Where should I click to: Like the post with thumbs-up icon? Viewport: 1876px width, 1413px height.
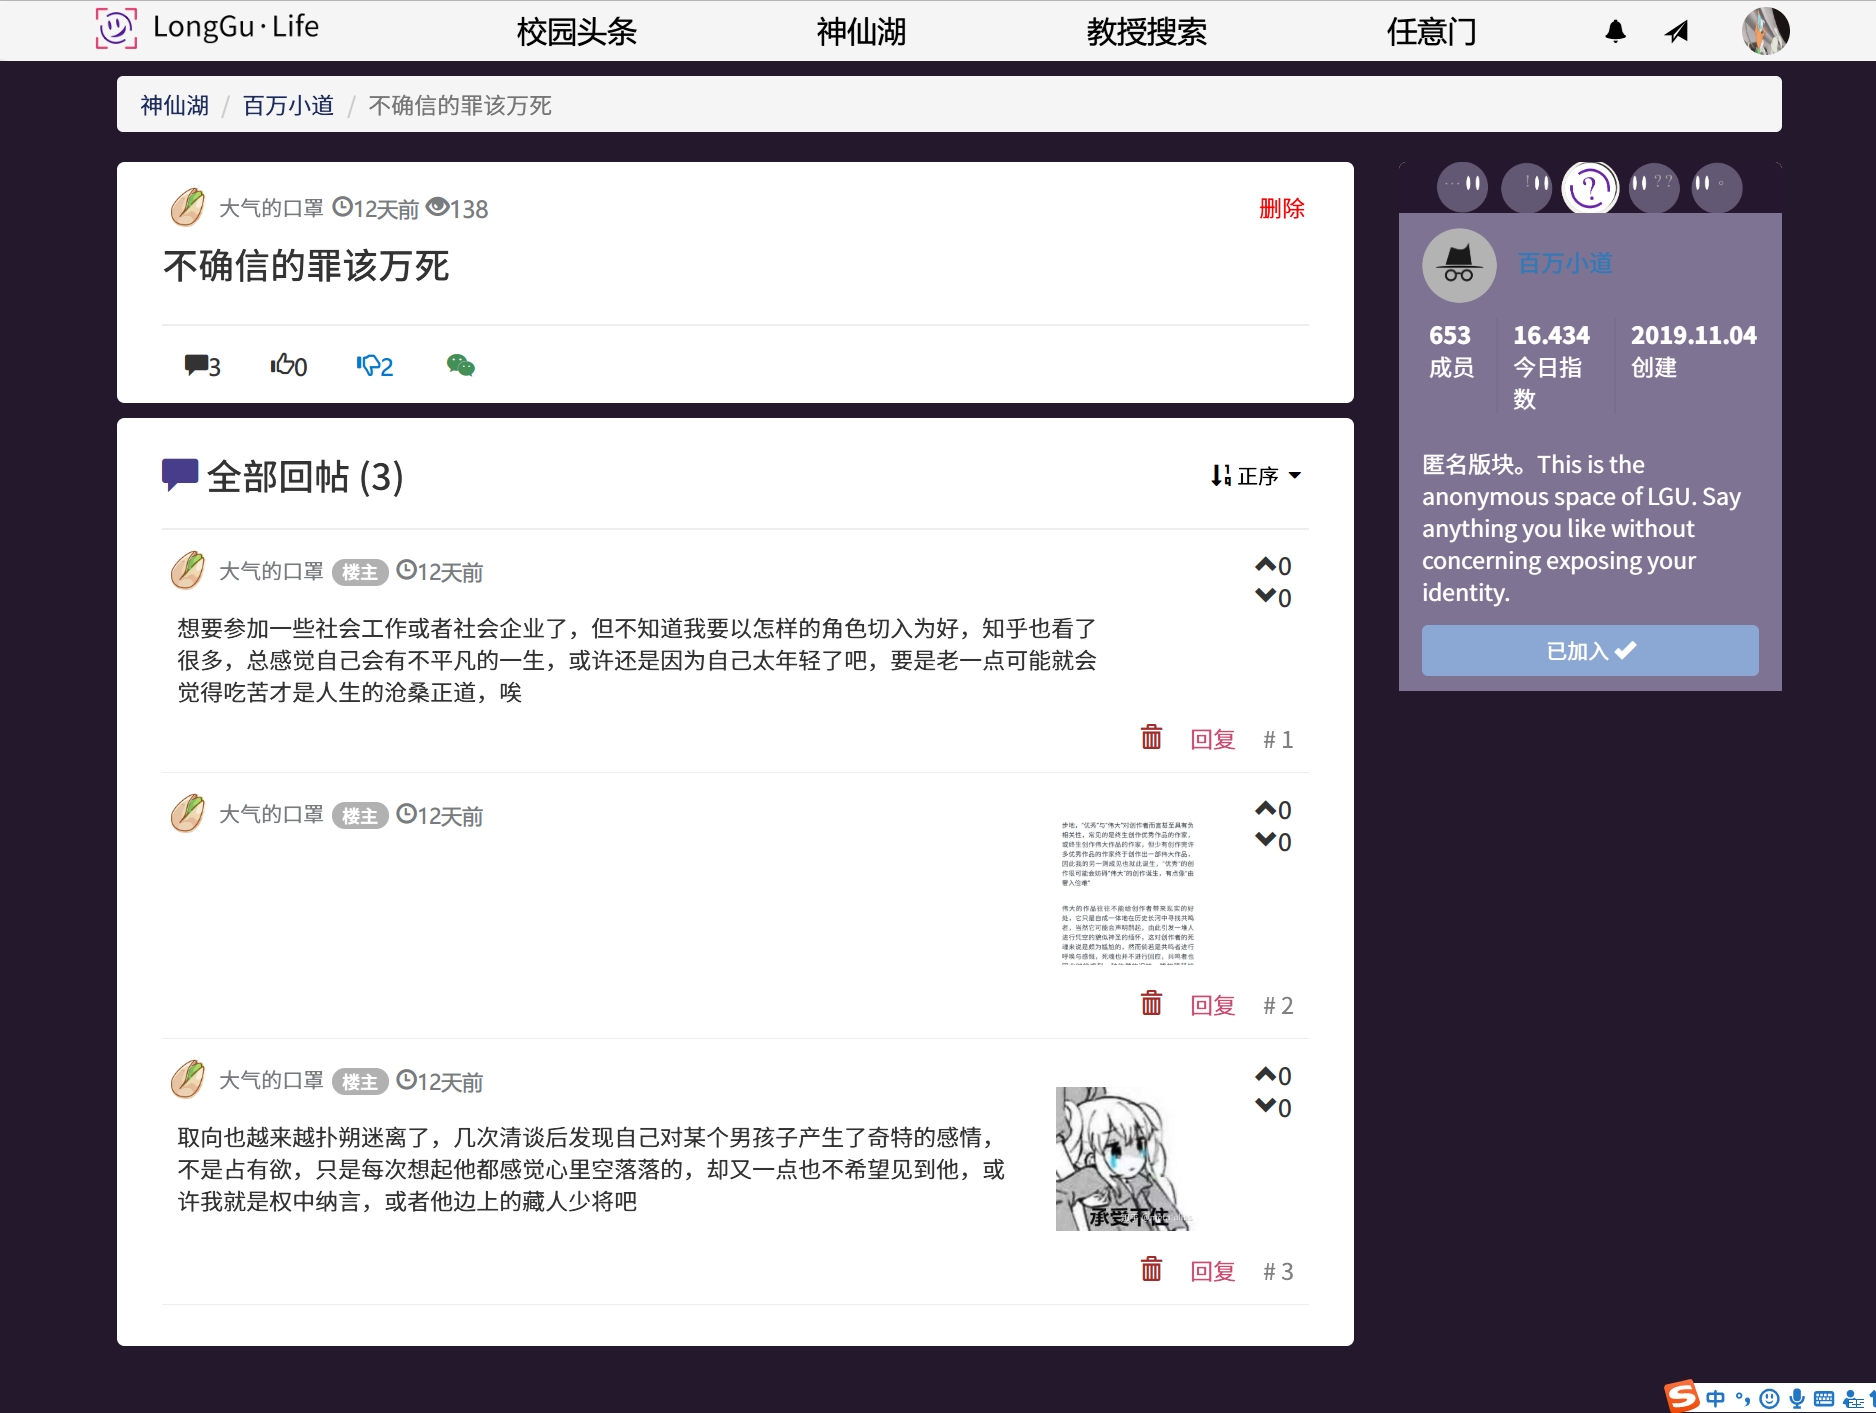click(x=281, y=366)
